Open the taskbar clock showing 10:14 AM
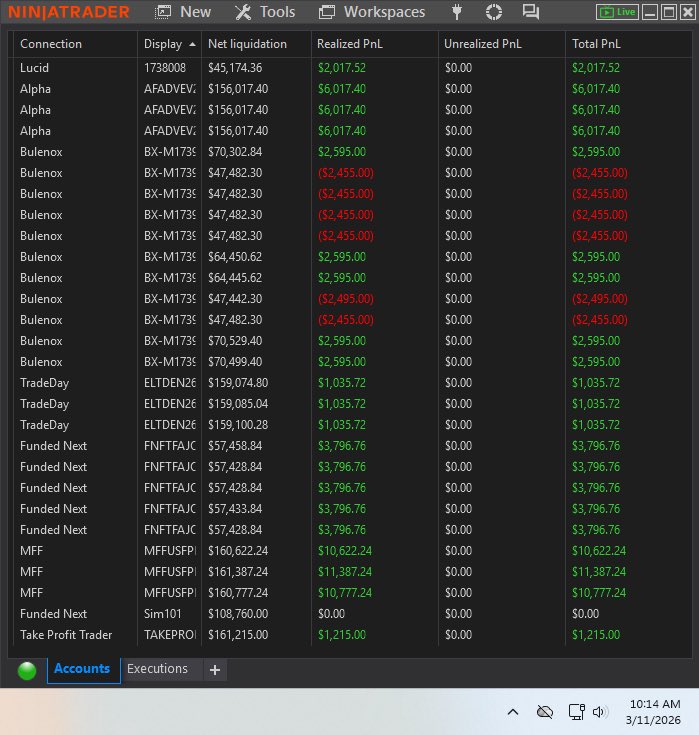699x735 pixels. (654, 712)
